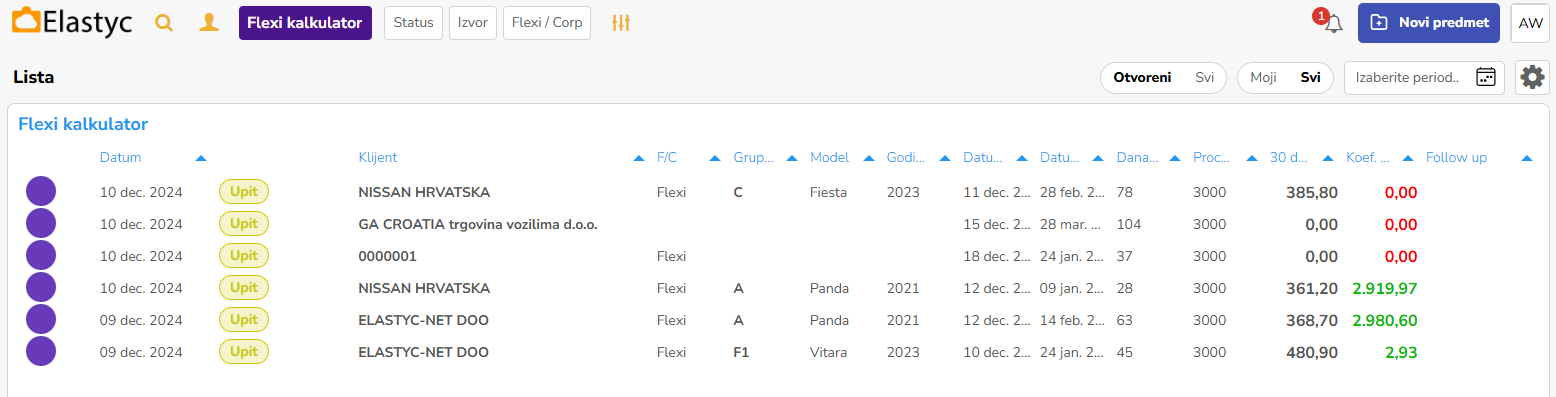
Task: Open the orange filter sliders icon
Action: pyautogui.click(x=621, y=23)
